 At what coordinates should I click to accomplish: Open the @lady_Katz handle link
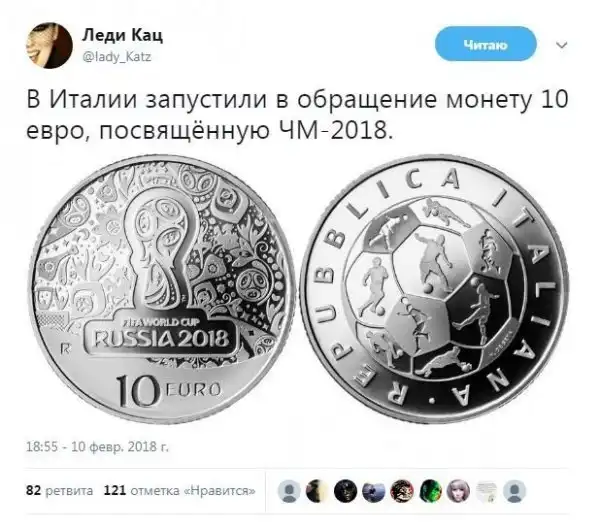coord(117,57)
